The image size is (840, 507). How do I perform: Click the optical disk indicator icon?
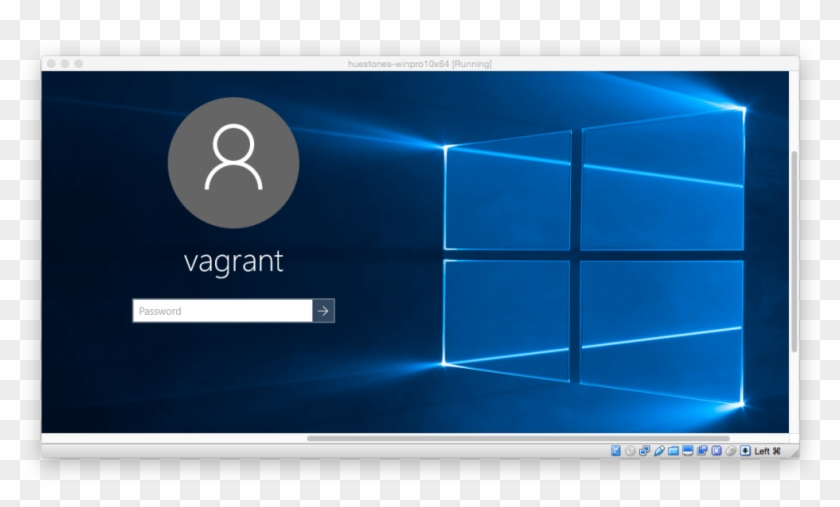point(630,451)
